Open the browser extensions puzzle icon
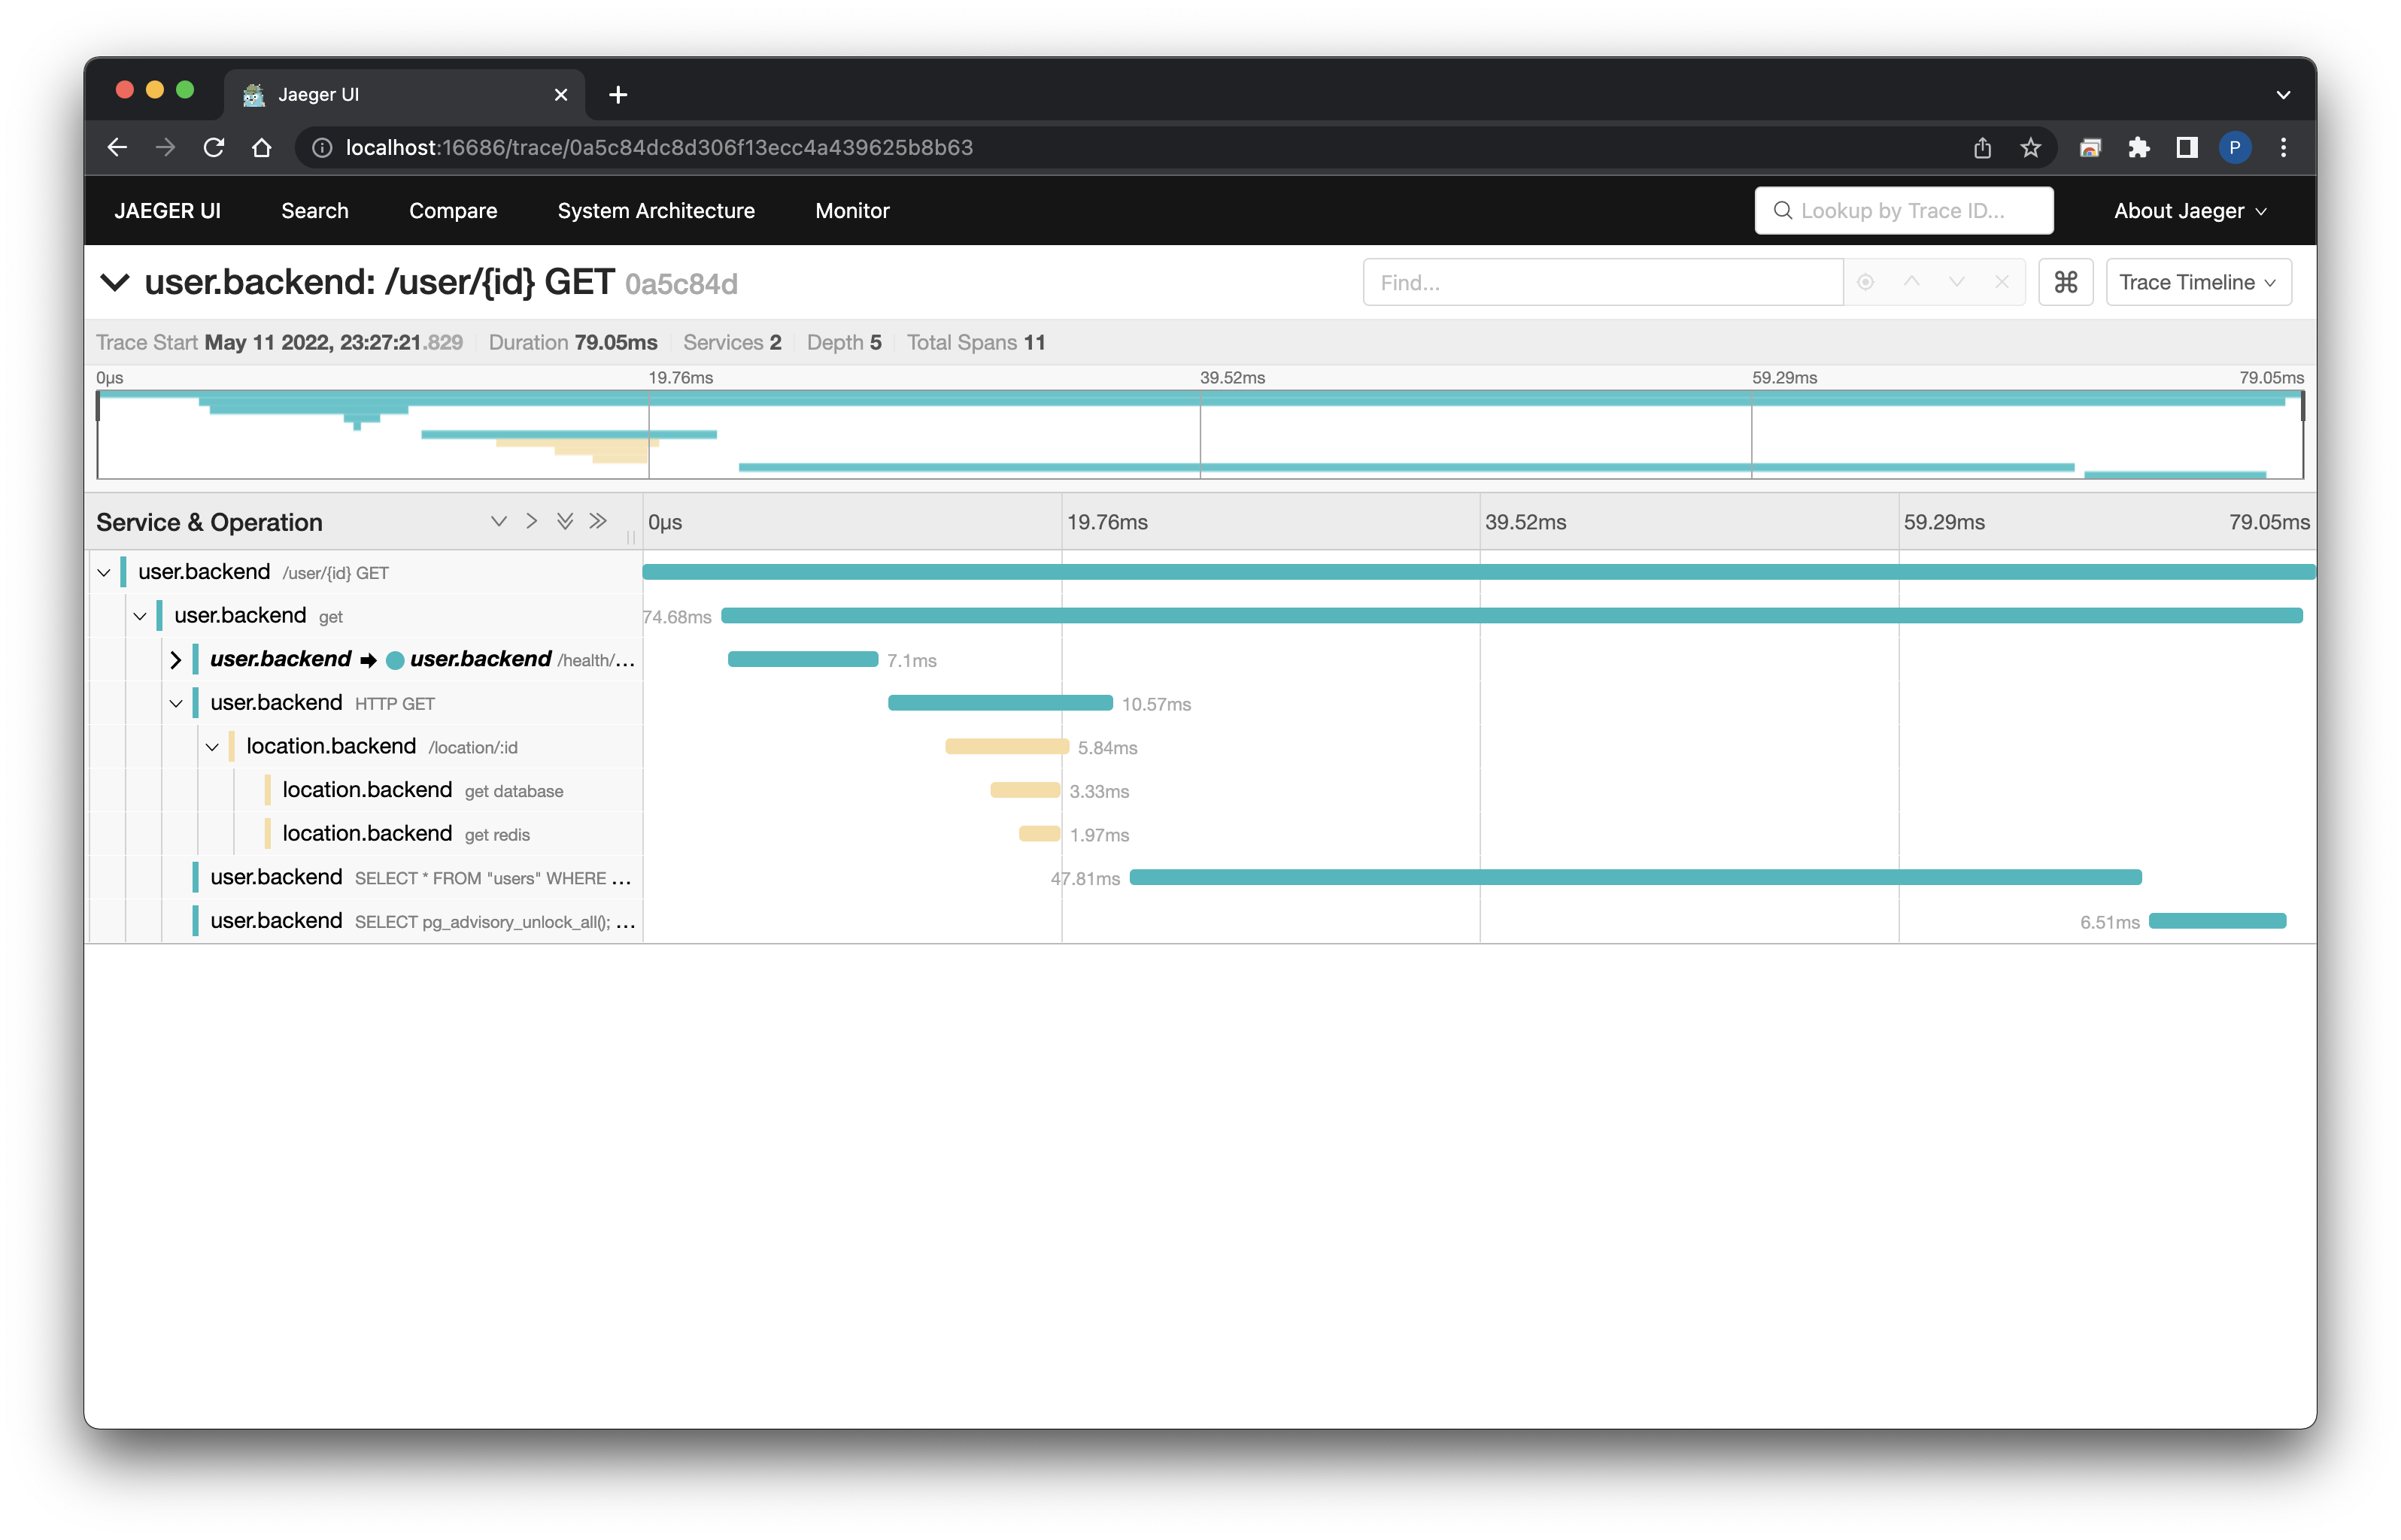Image resolution: width=2401 pixels, height=1540 pixels. pos(2138,148)
